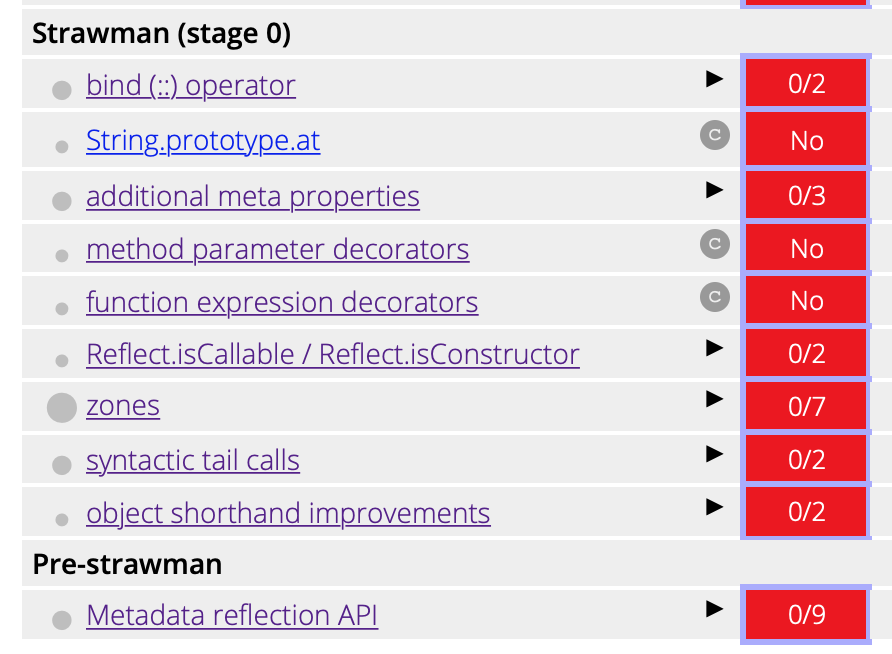Click the gray dot icon beside zones
892x654 pixels.
point(61,404)
